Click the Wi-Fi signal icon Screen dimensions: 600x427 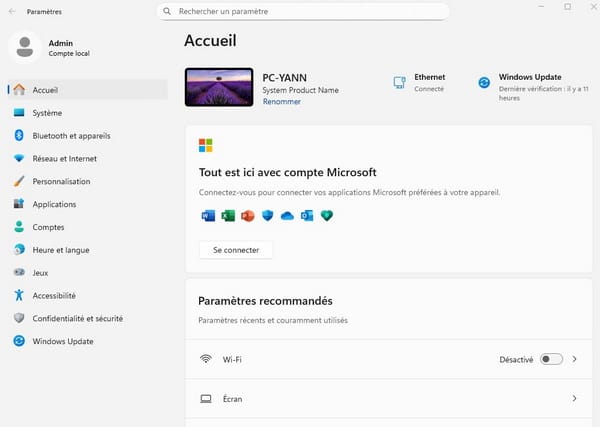click(206, 359)
